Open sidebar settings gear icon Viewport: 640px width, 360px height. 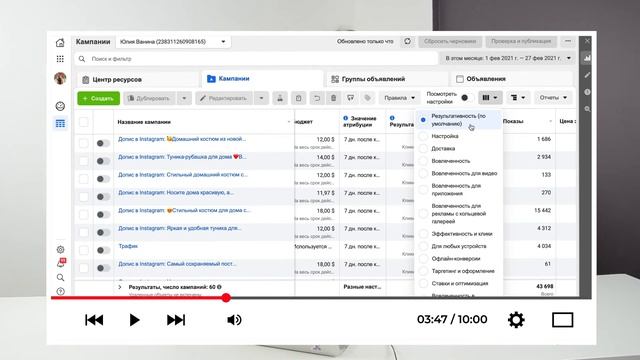(x=60, y=249)
